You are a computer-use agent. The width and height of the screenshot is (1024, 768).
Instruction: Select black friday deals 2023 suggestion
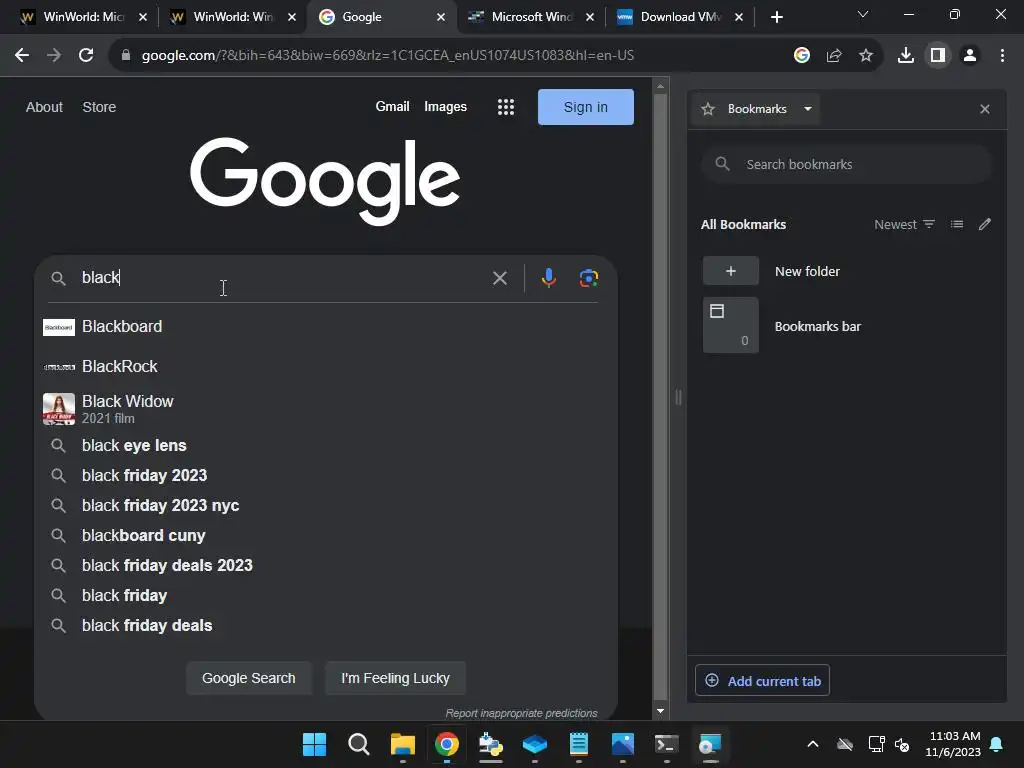[x=325, y=566]
